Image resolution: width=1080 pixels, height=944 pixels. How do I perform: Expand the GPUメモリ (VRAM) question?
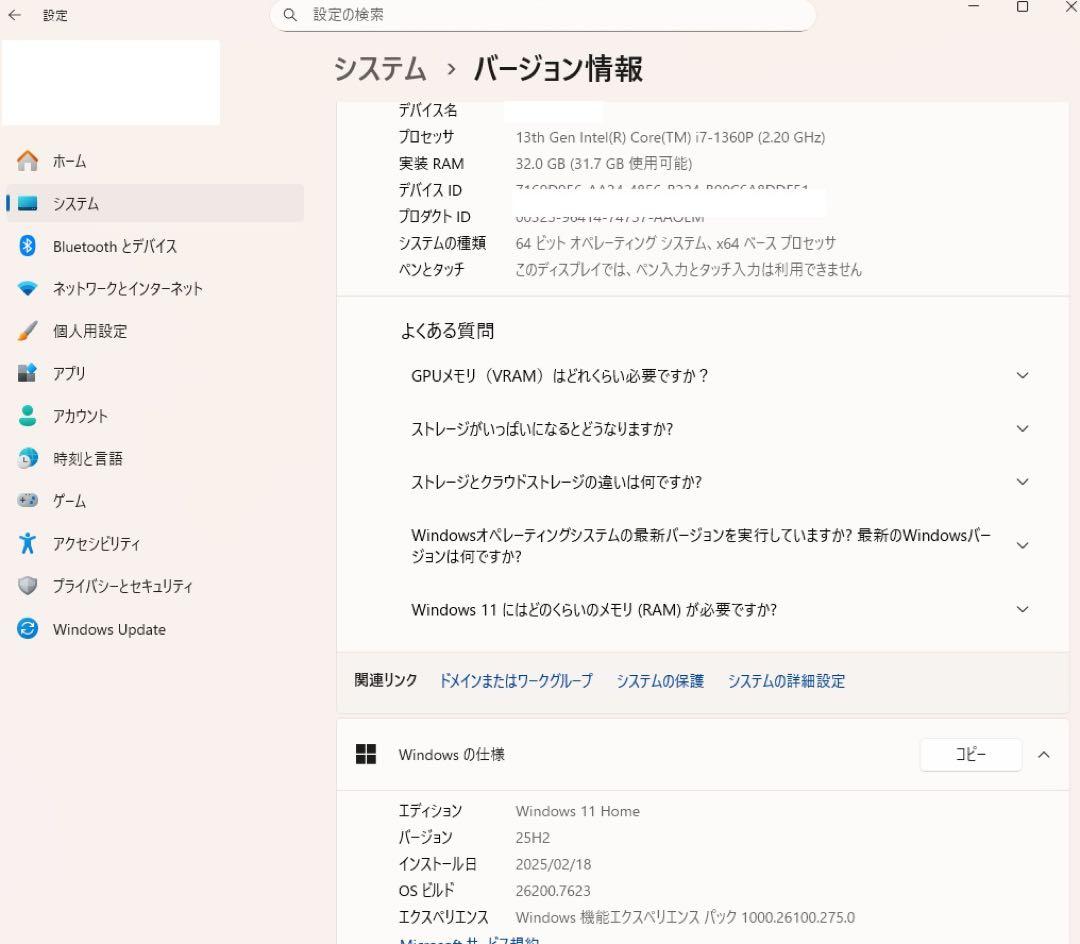(x=1022, y=376)
